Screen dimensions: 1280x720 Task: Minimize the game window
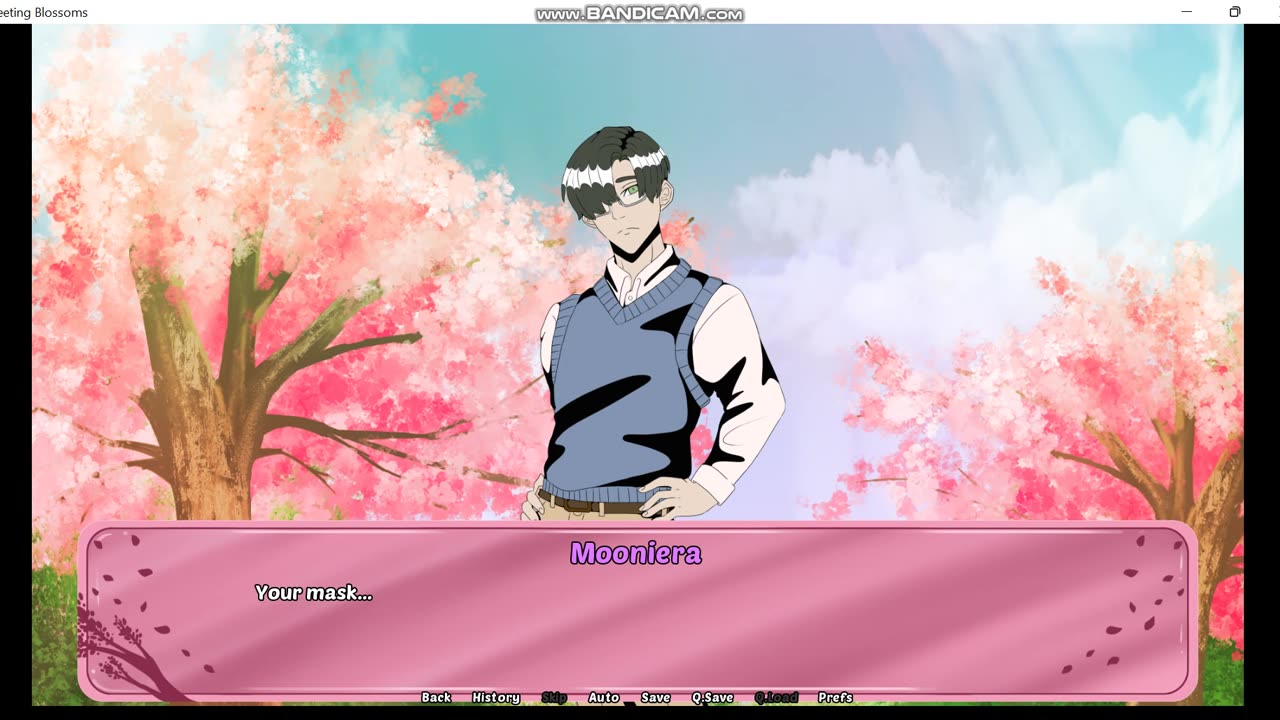pos(1187,12)
